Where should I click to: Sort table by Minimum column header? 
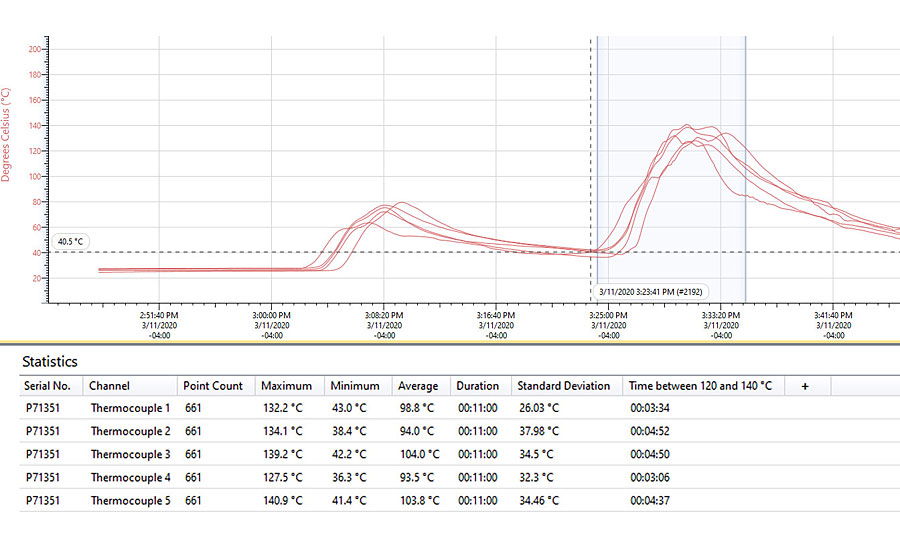355,386
